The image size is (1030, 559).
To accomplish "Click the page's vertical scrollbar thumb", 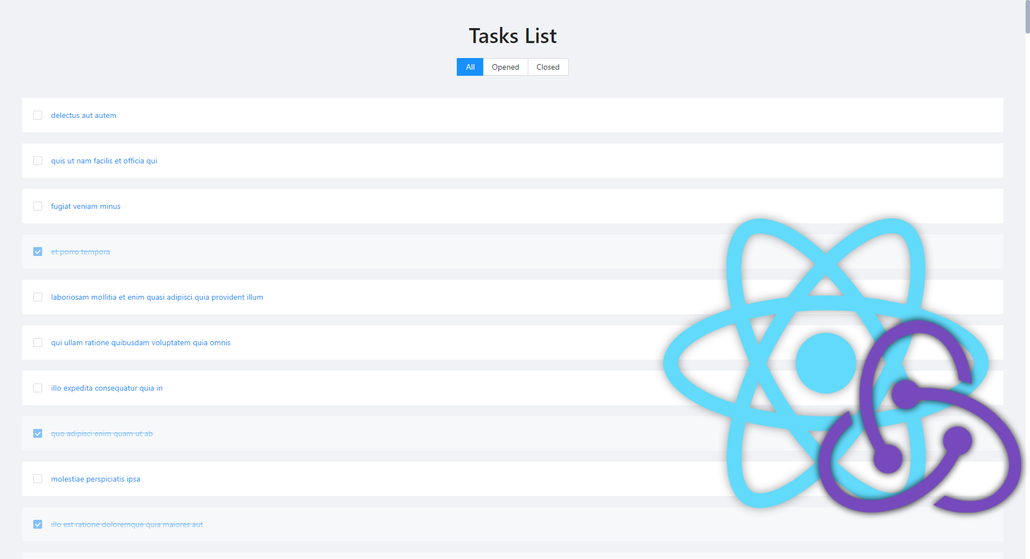I will (x=1026, y=18).
